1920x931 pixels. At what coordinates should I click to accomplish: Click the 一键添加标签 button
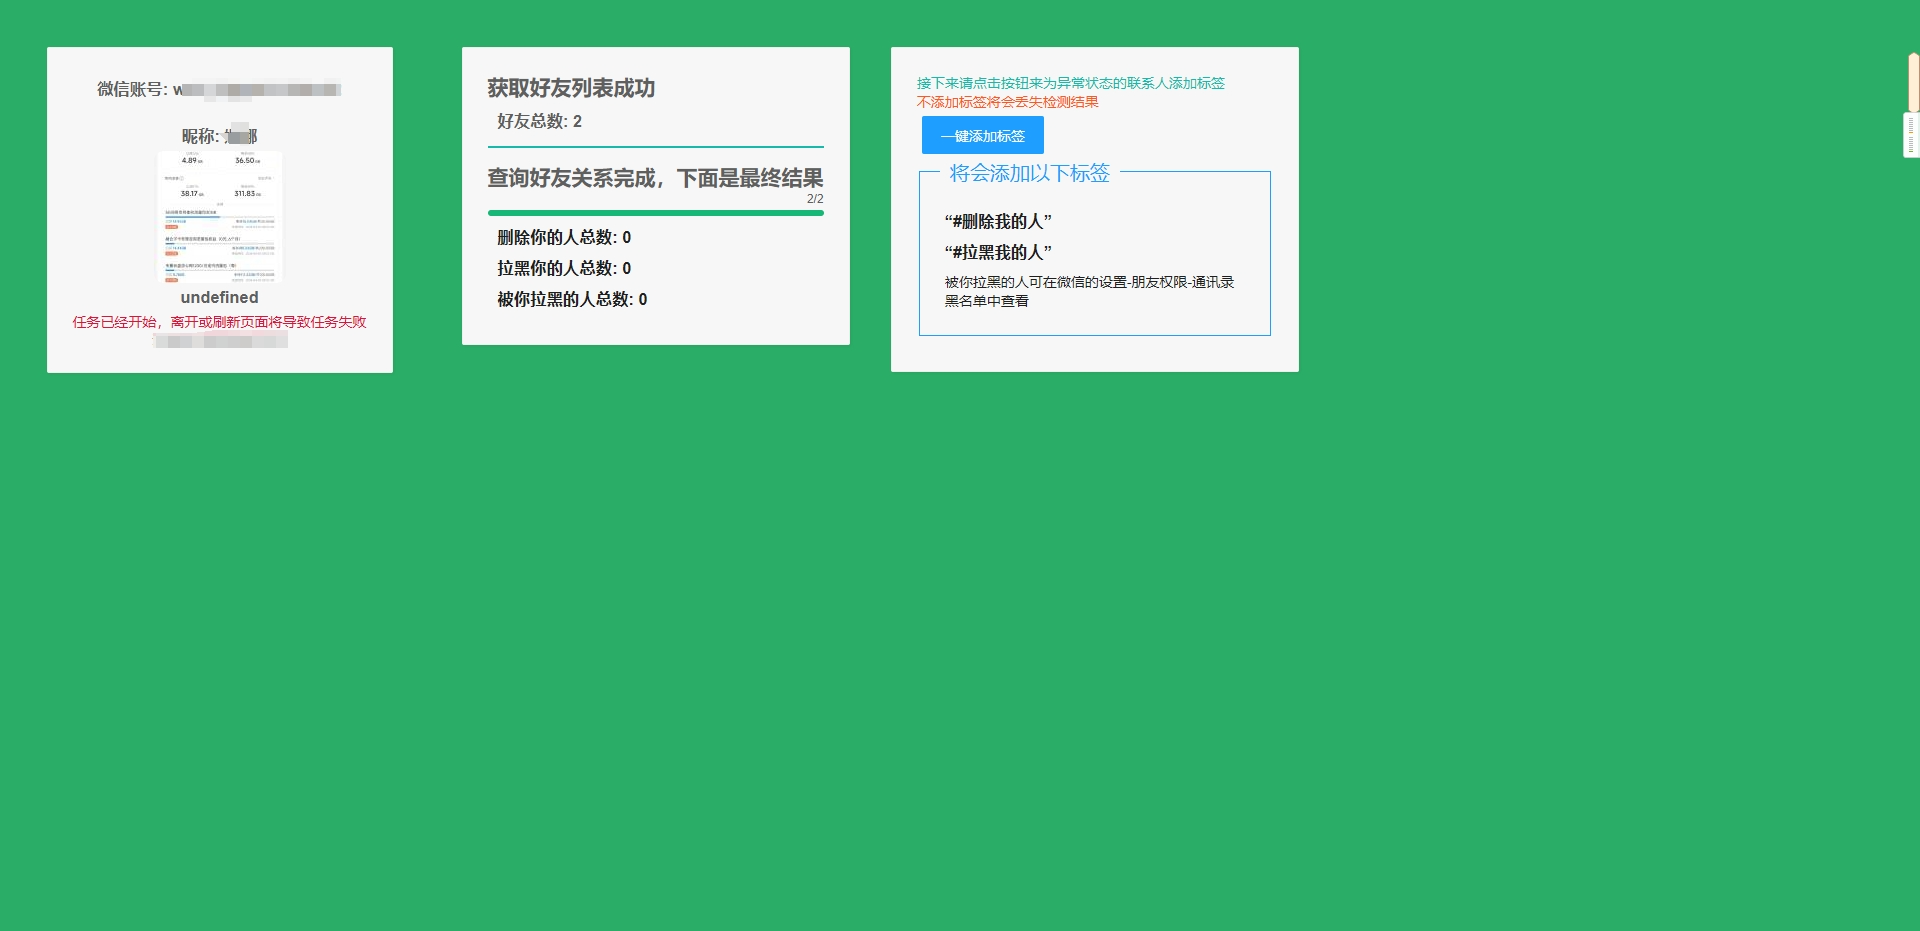click(x=982, y=135)
